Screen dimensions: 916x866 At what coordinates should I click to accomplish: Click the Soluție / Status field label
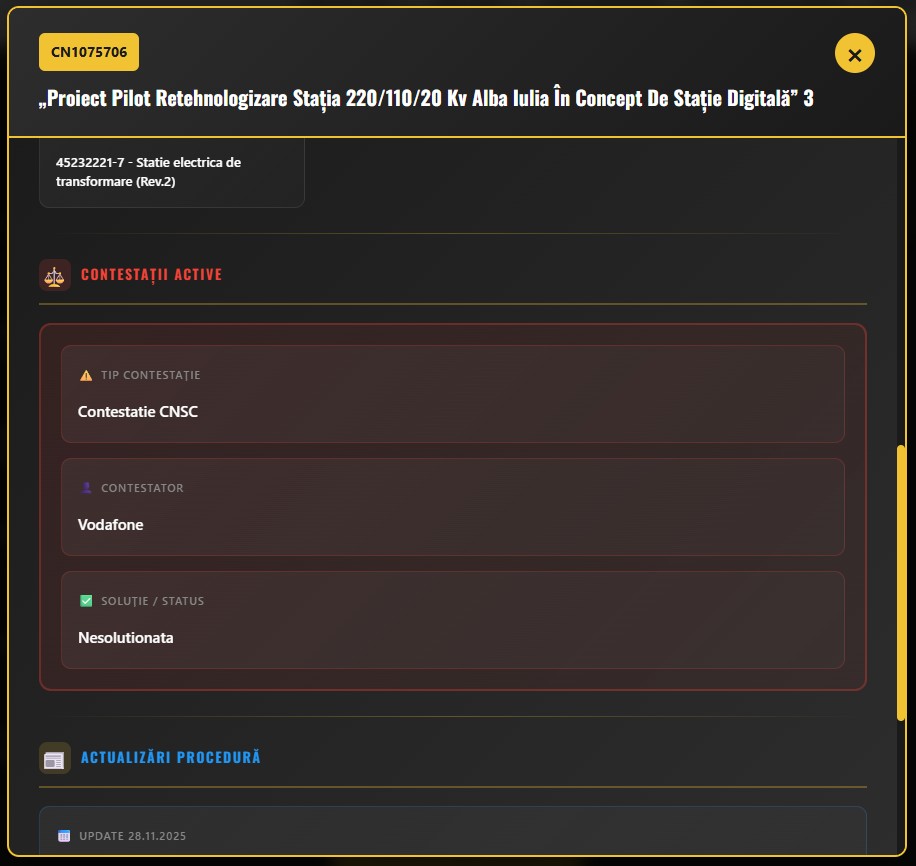(152, 601)
